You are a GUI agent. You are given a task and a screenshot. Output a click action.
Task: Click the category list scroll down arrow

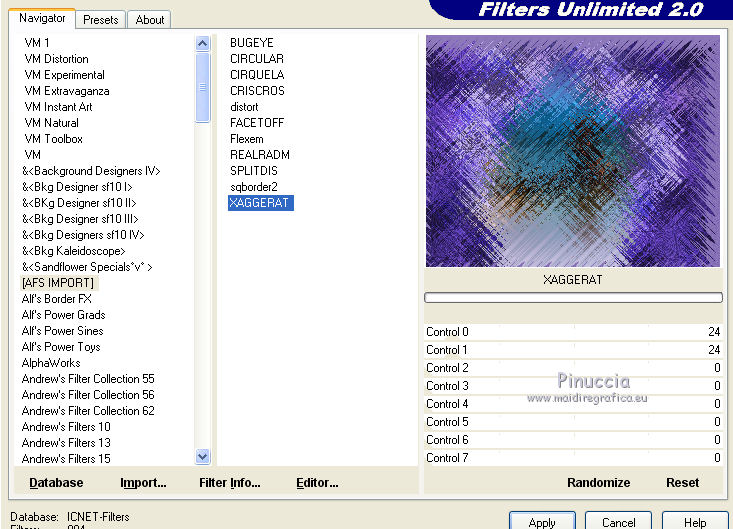pyautogui.click(x=202, y=456)
